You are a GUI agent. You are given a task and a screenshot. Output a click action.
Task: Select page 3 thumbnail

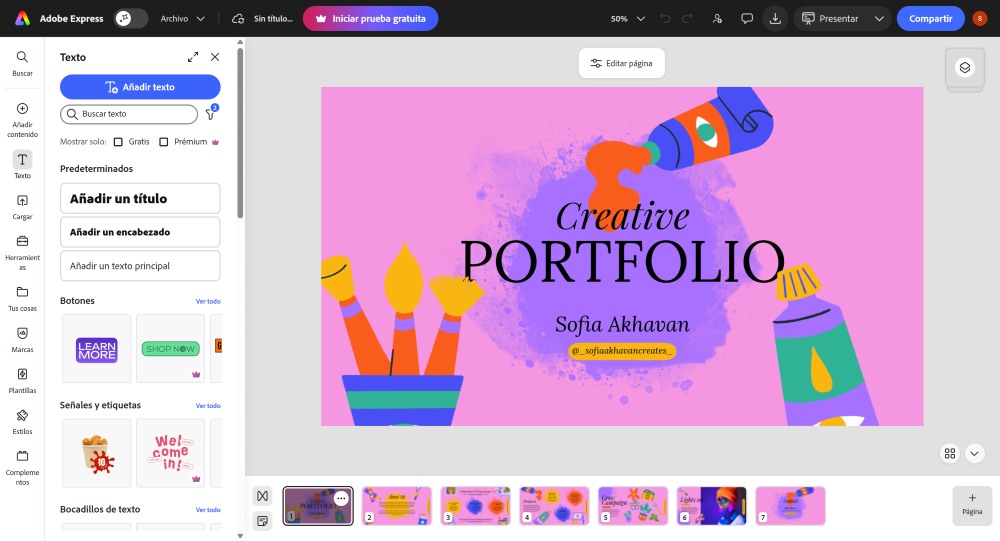(x=475, y=506)
